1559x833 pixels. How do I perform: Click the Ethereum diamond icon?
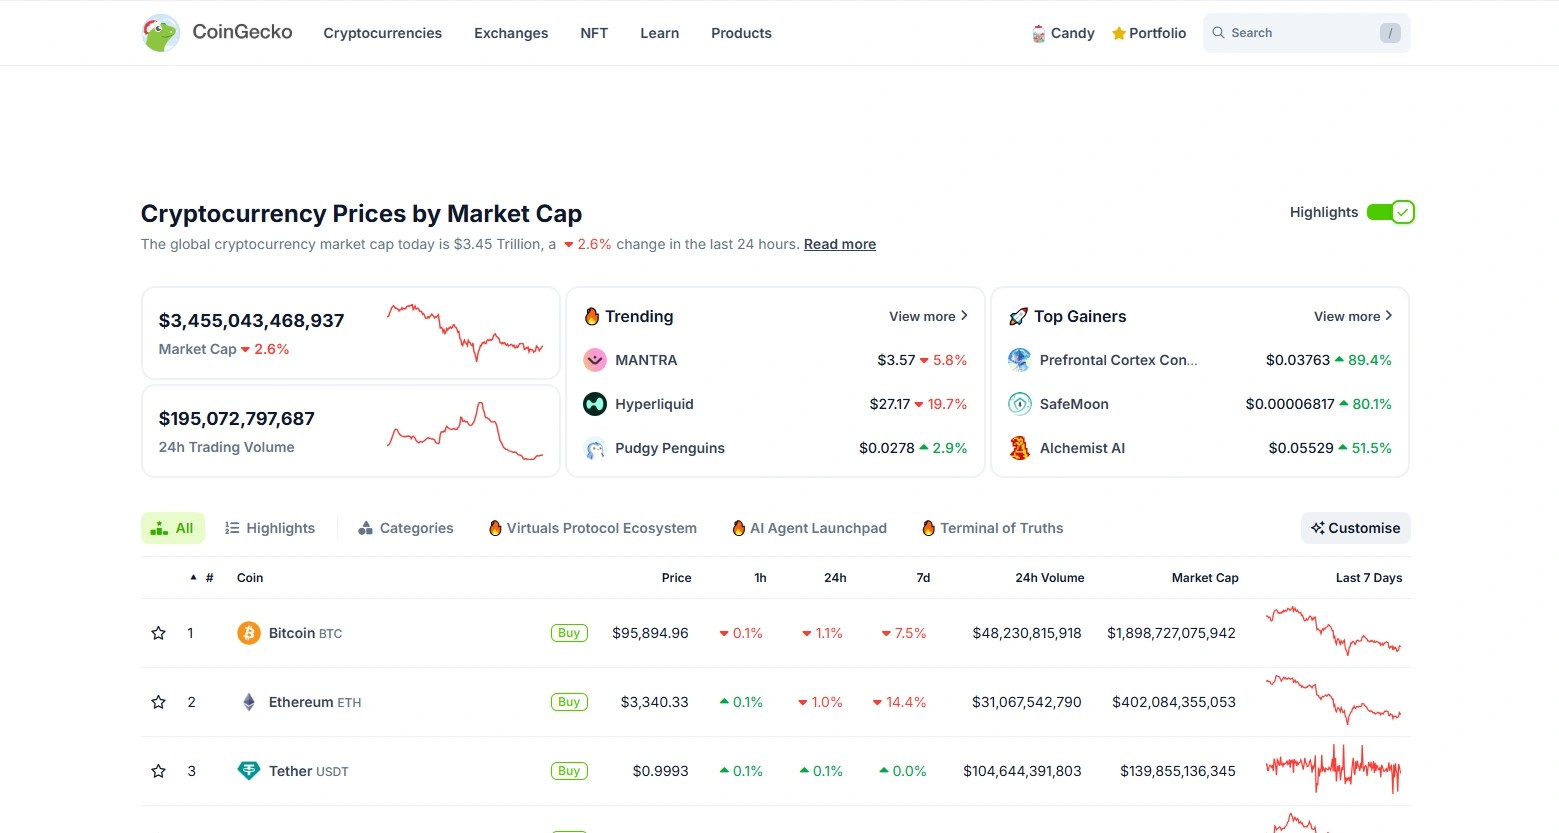tap(248, 702)
